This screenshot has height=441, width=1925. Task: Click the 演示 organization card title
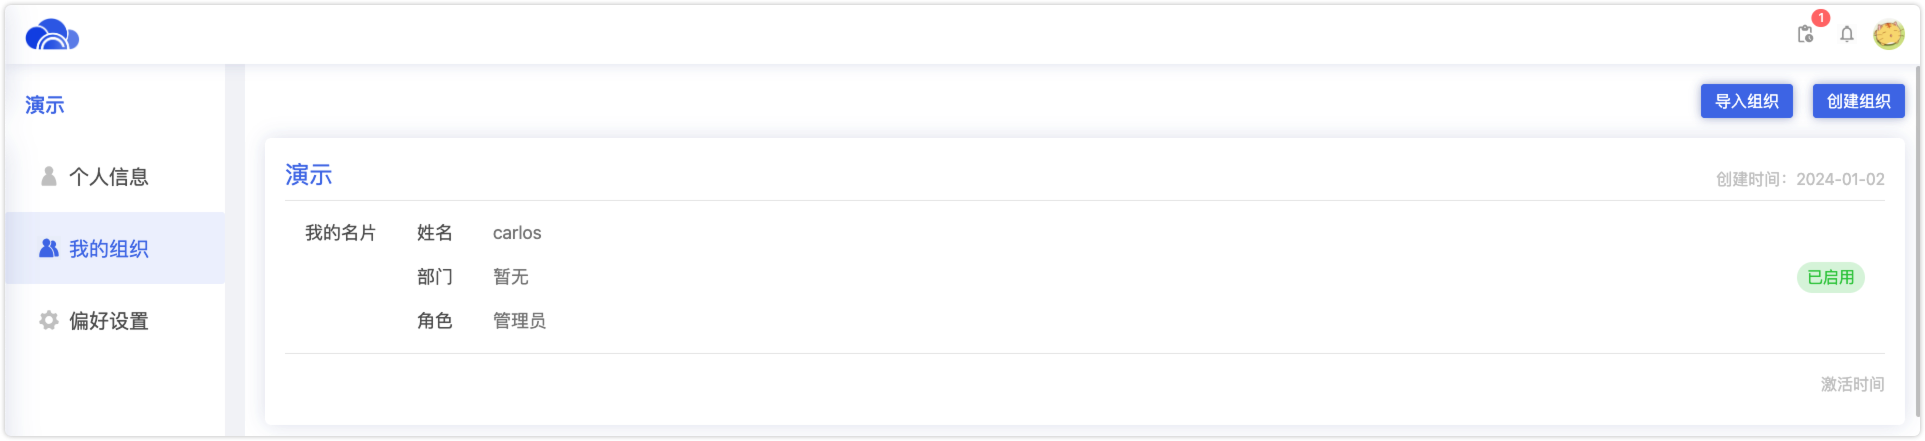pyautogui.click(x=308, y=175)
